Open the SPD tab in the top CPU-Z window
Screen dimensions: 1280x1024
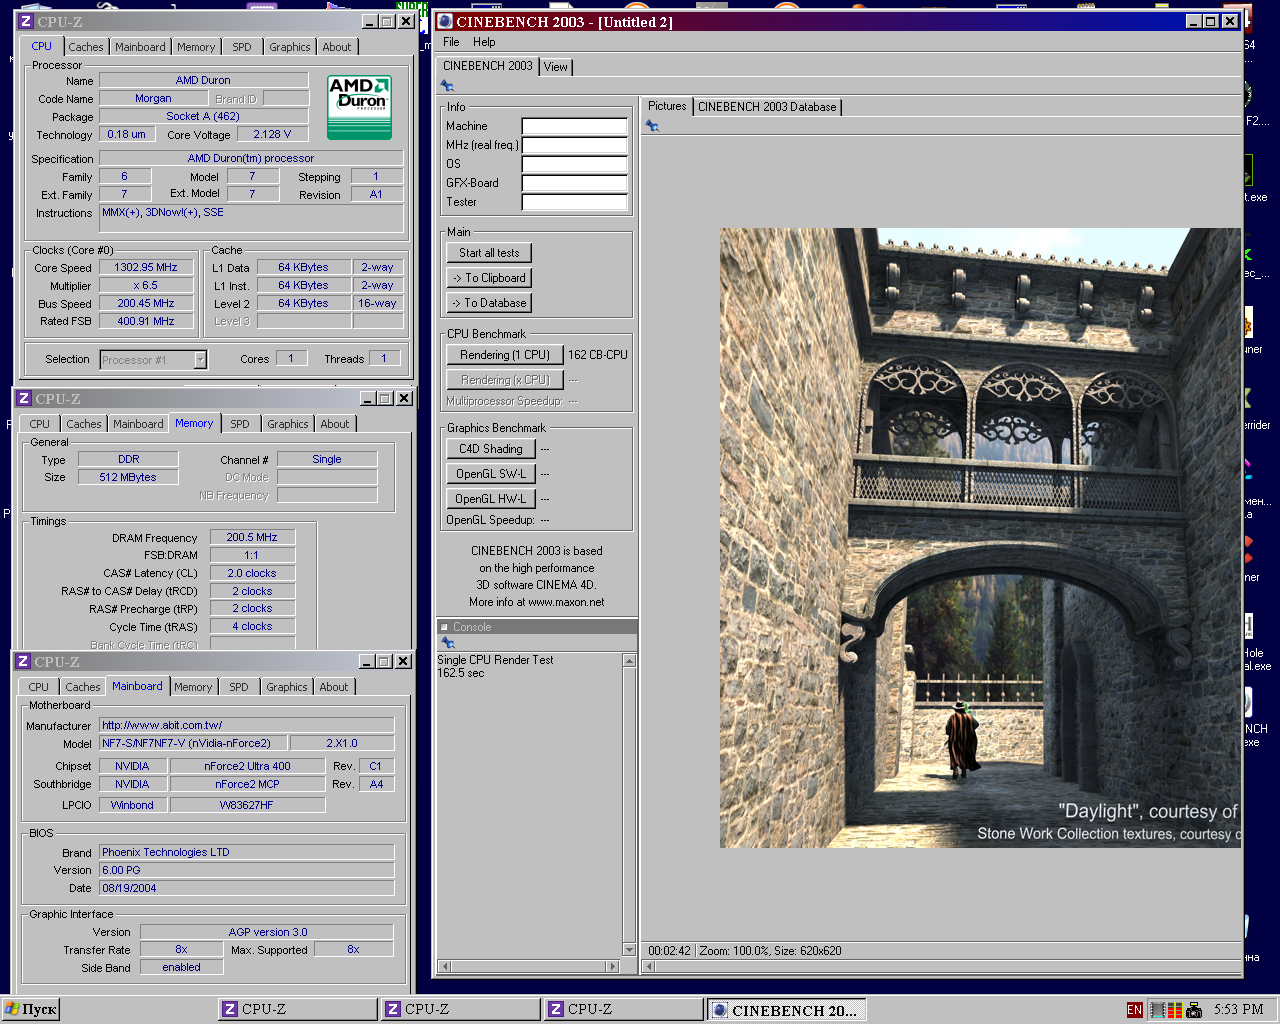tap(242, 47)
